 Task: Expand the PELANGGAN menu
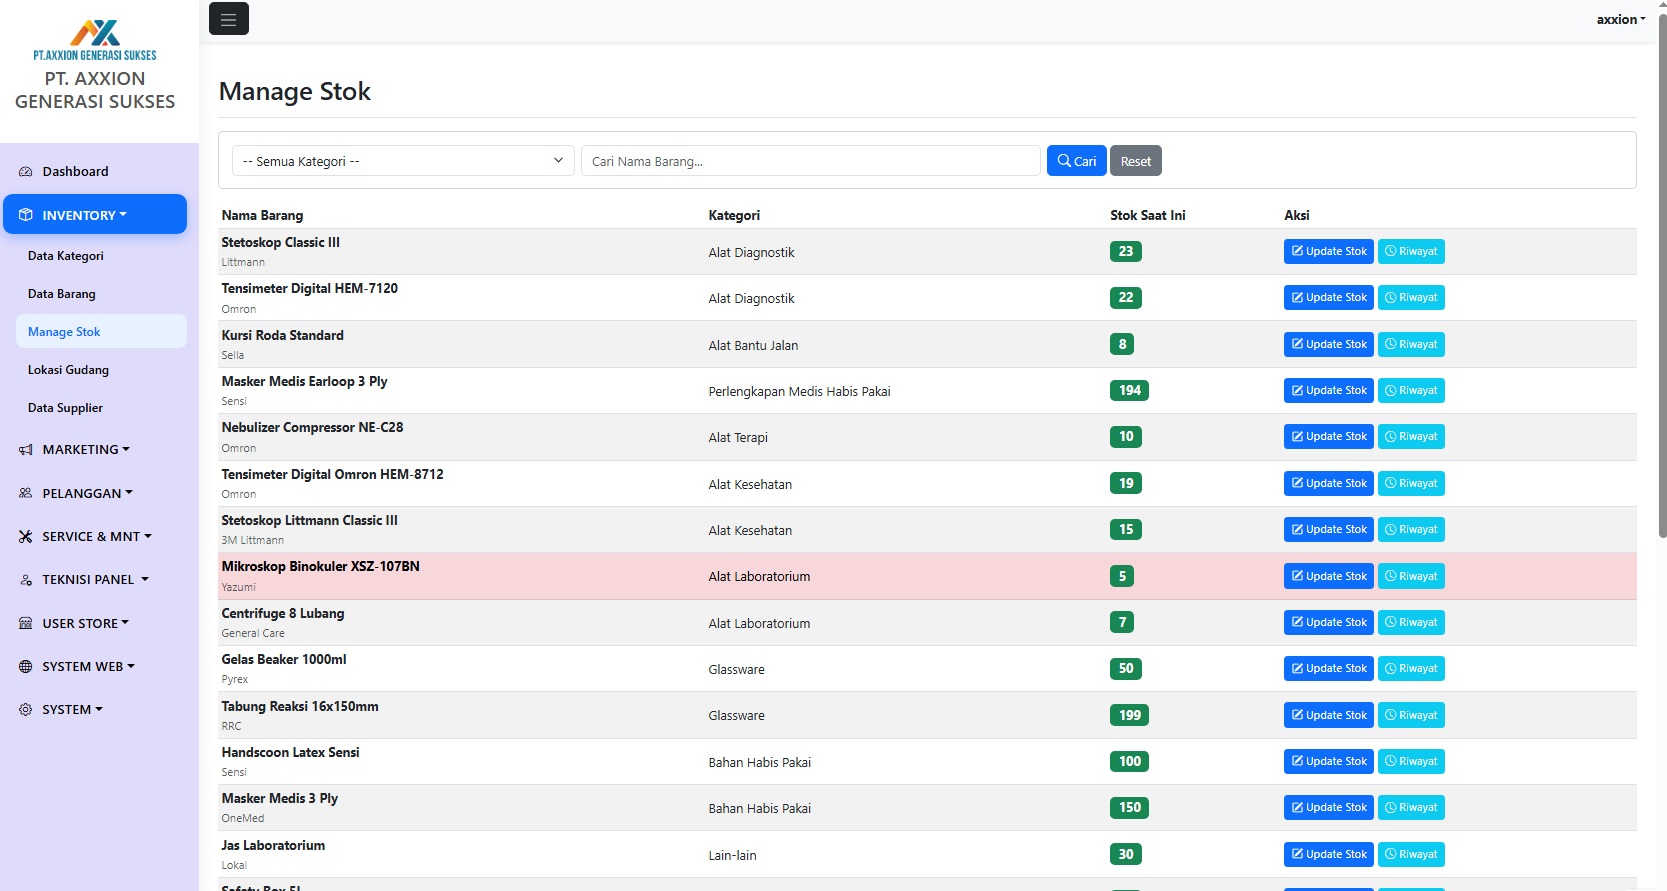(95, 494)
